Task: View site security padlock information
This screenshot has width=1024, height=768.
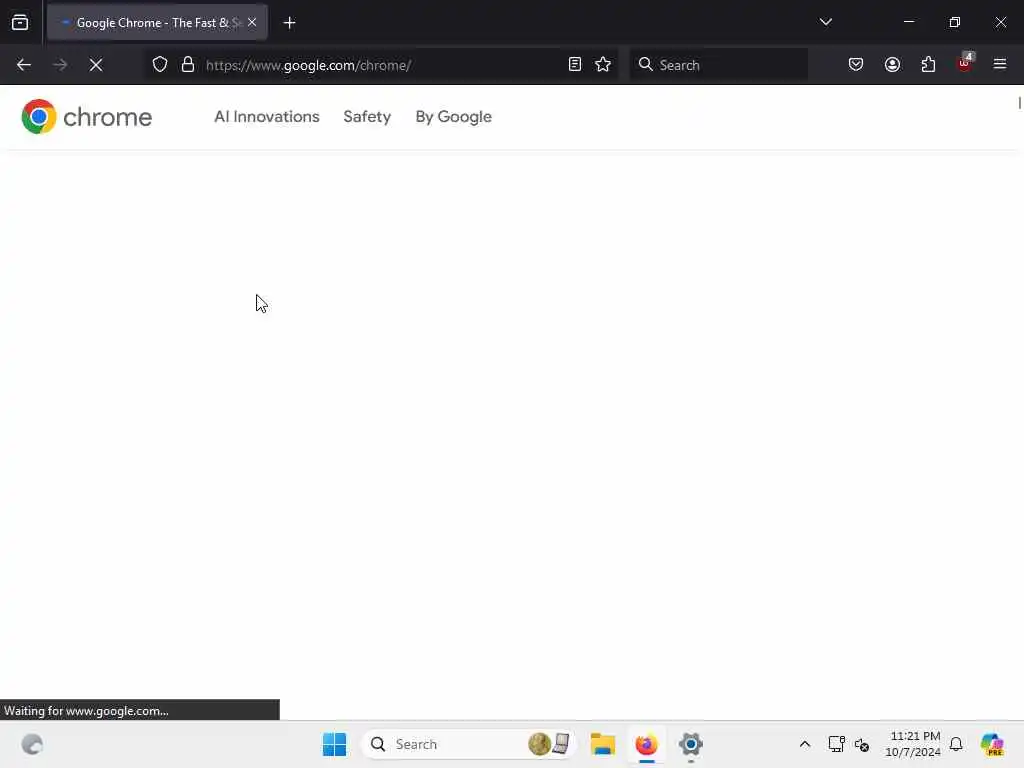Action: [188, 65]
